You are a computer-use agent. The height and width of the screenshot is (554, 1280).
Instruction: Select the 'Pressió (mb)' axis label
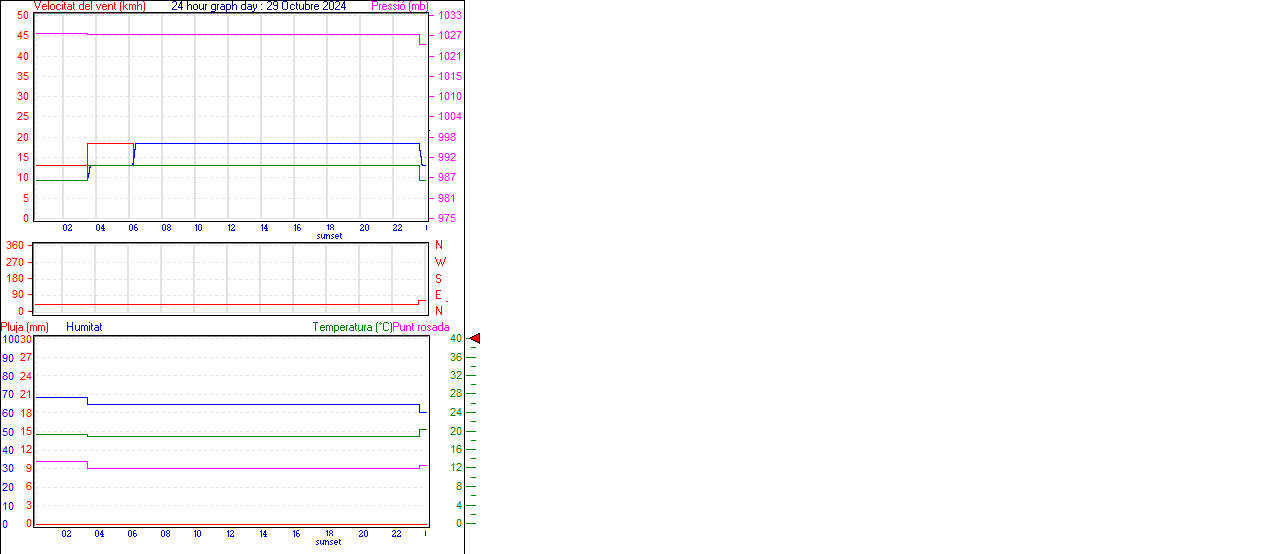click(399, 6)
